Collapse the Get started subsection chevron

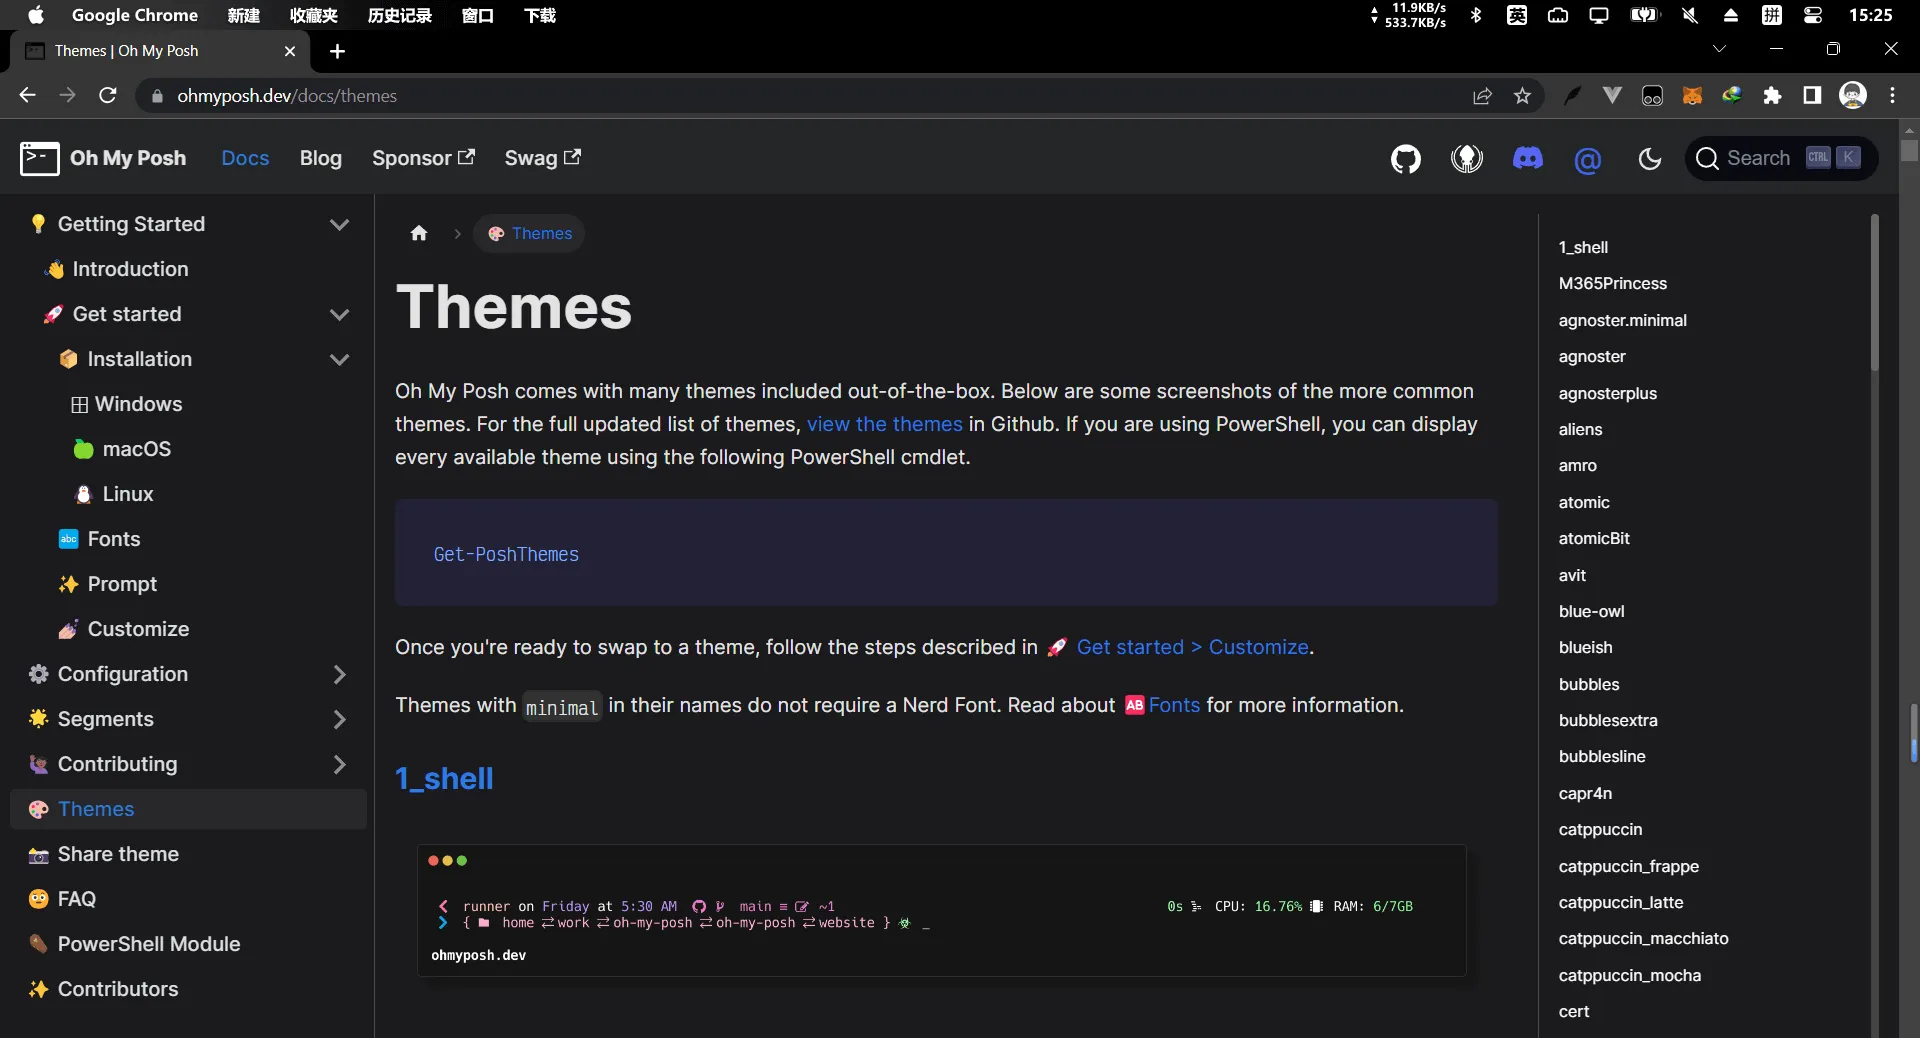point(339,314)
